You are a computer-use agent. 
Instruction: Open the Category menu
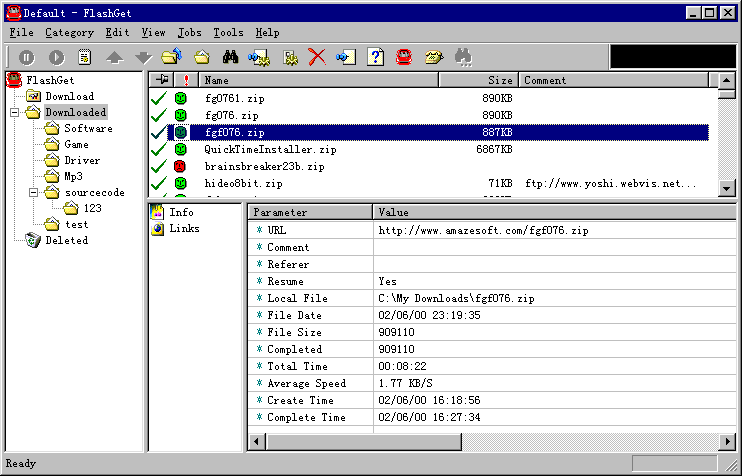point(69,33)
